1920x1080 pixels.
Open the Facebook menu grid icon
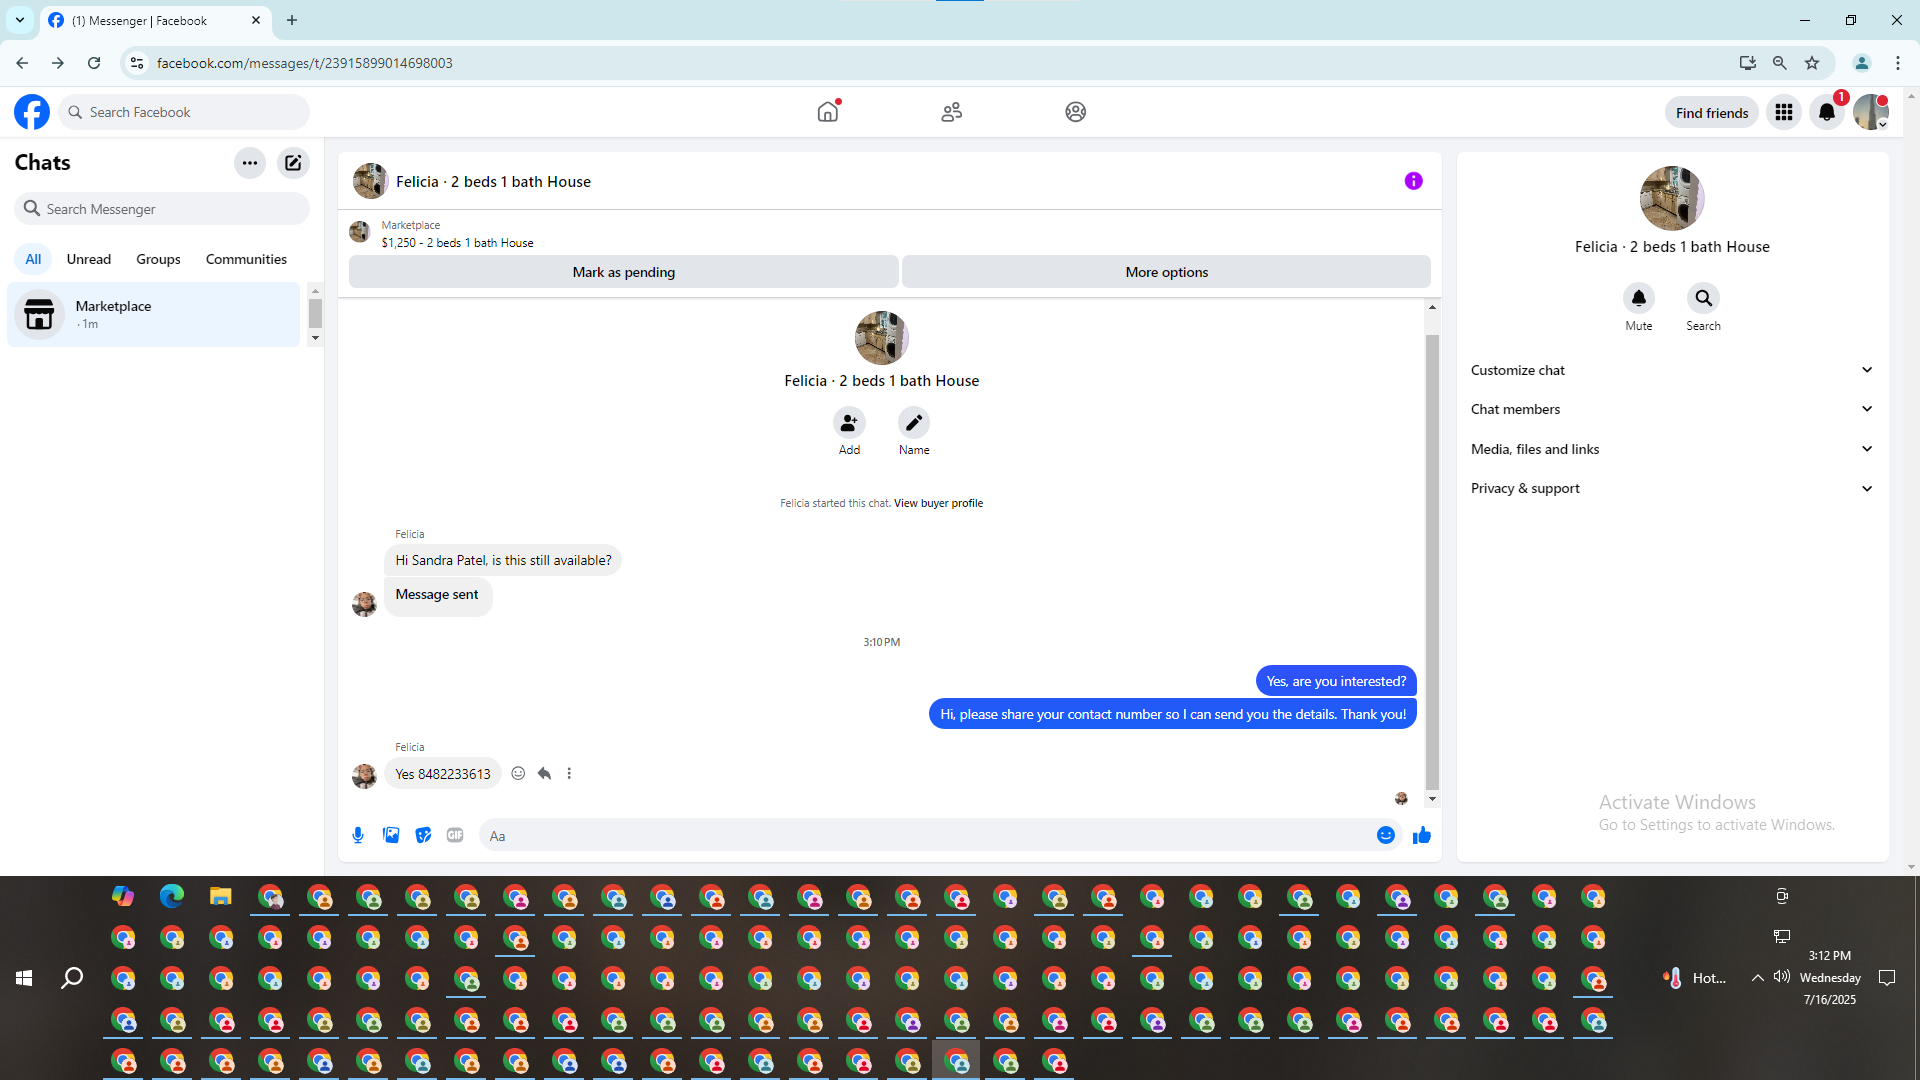click(1784, 112)
